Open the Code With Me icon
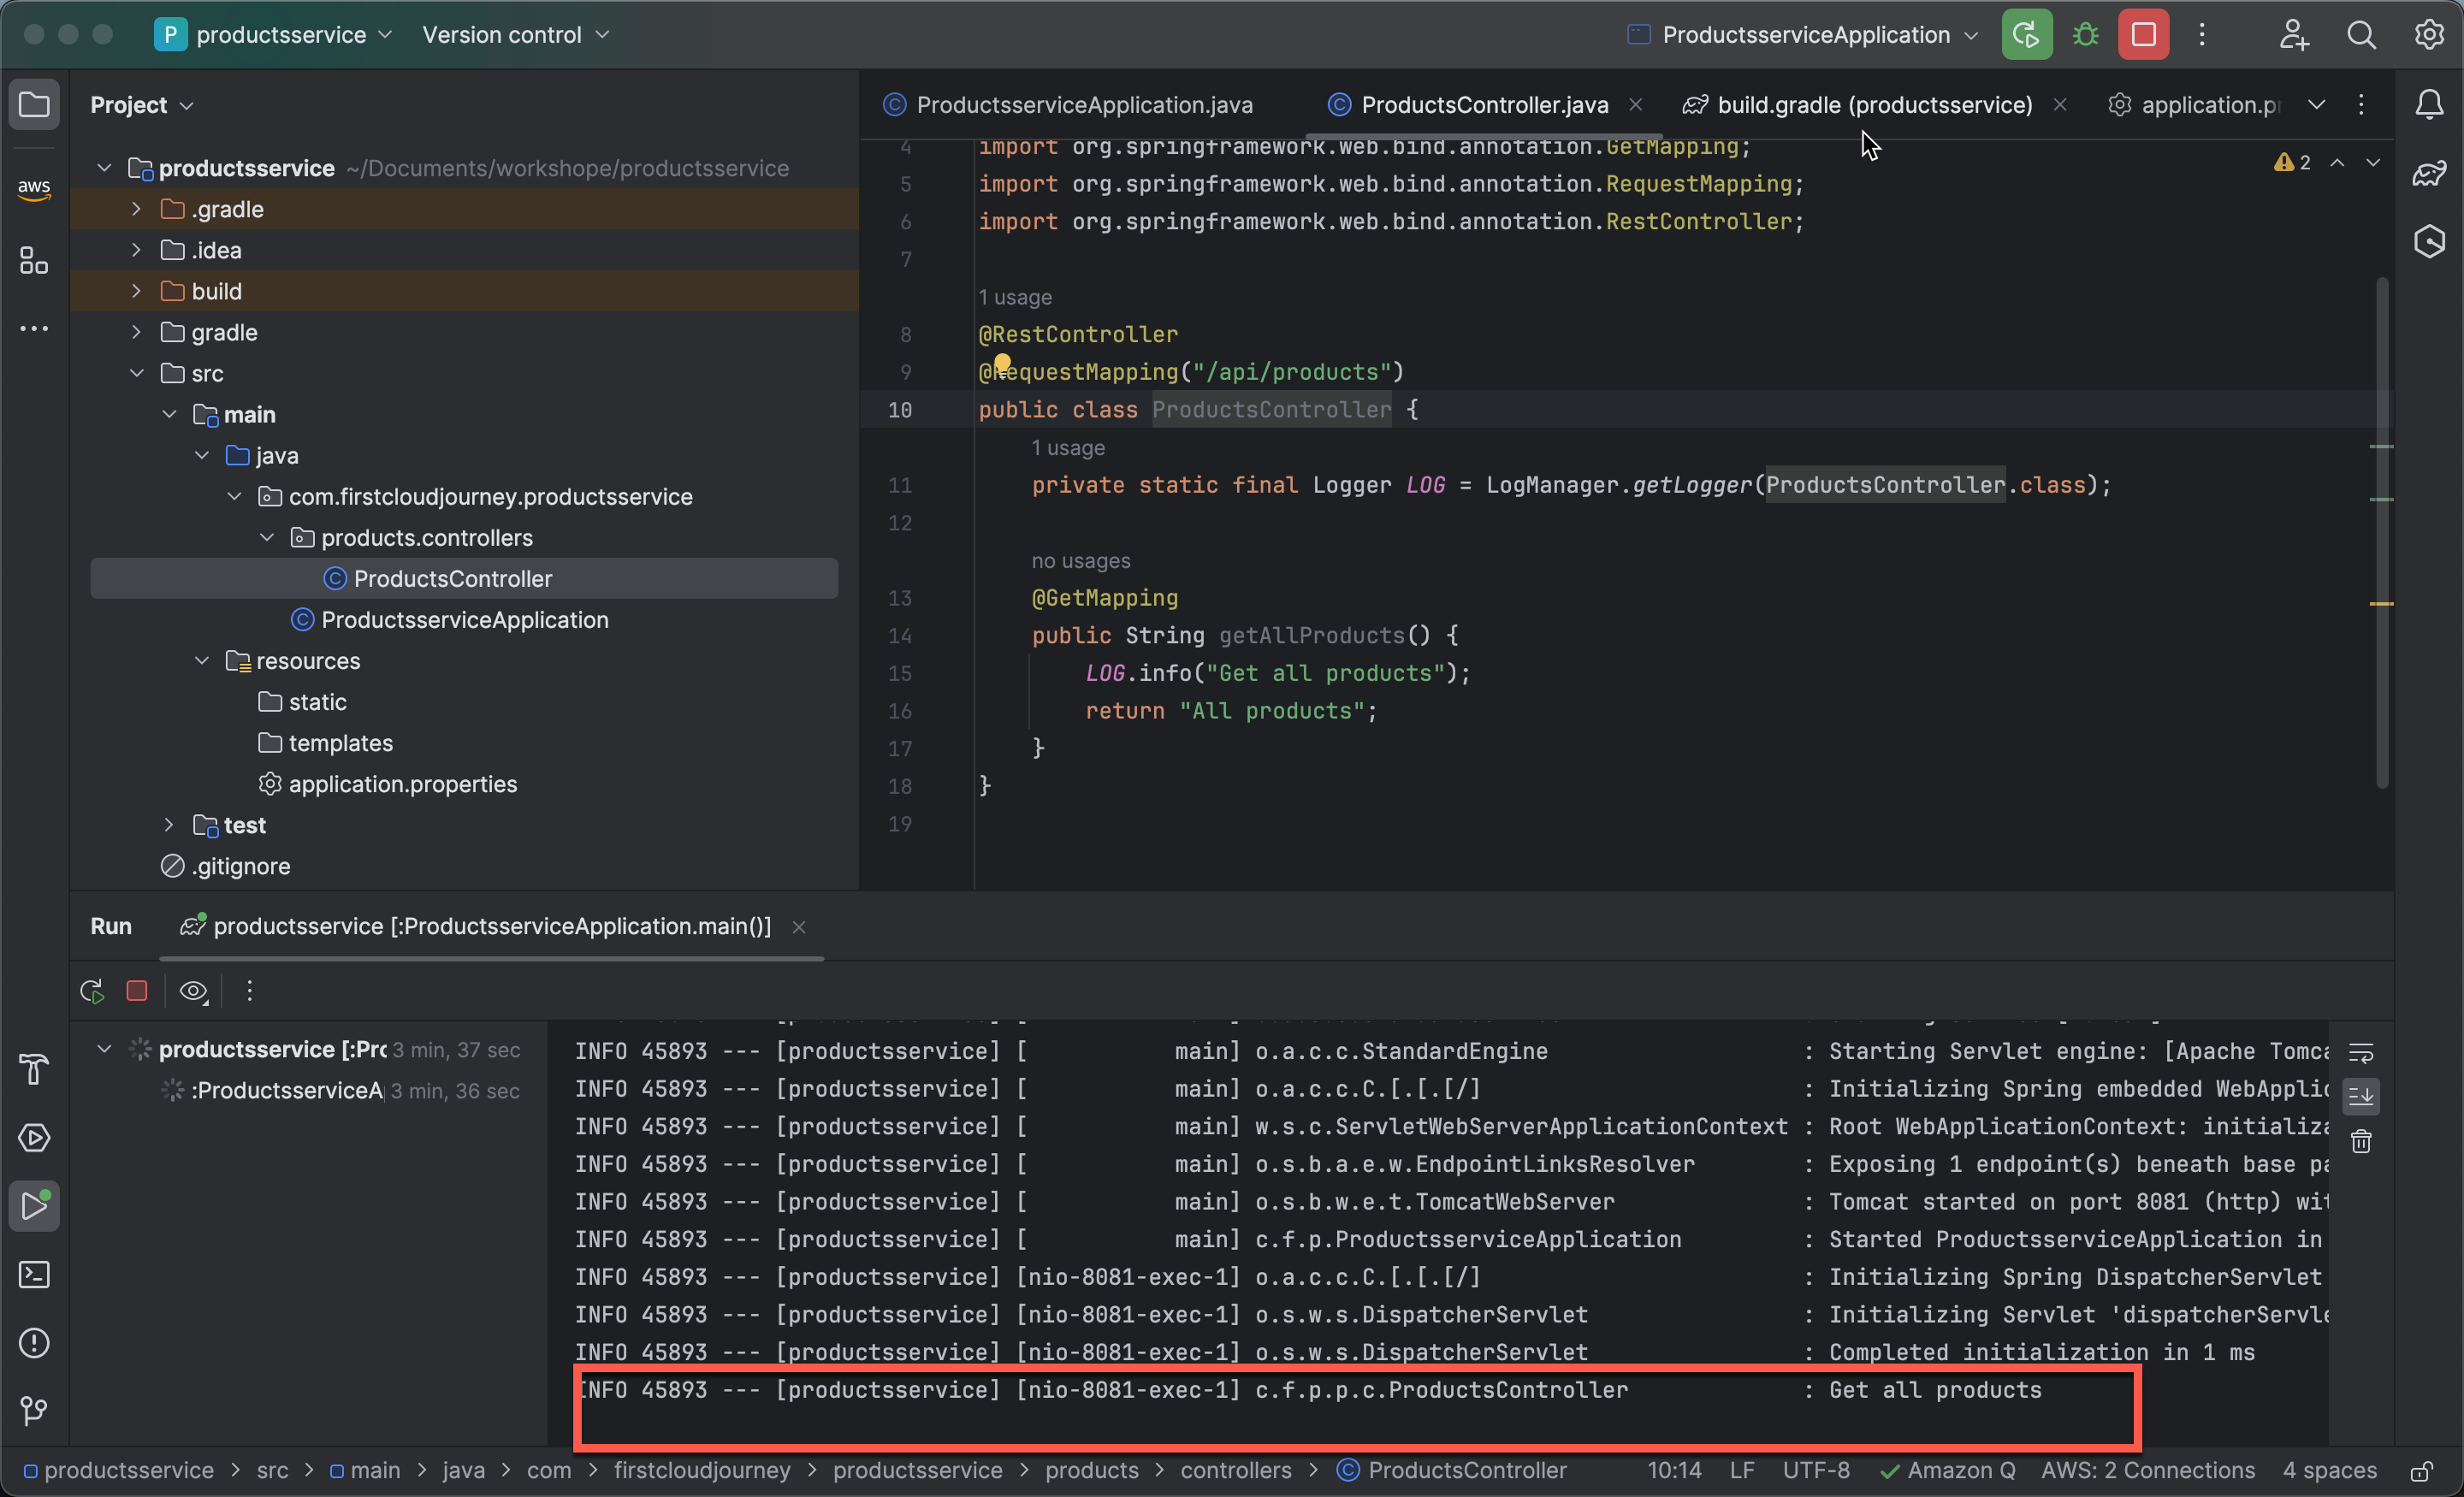This screenshot has height=1497, width=2464. click(x=2294, y=35)
